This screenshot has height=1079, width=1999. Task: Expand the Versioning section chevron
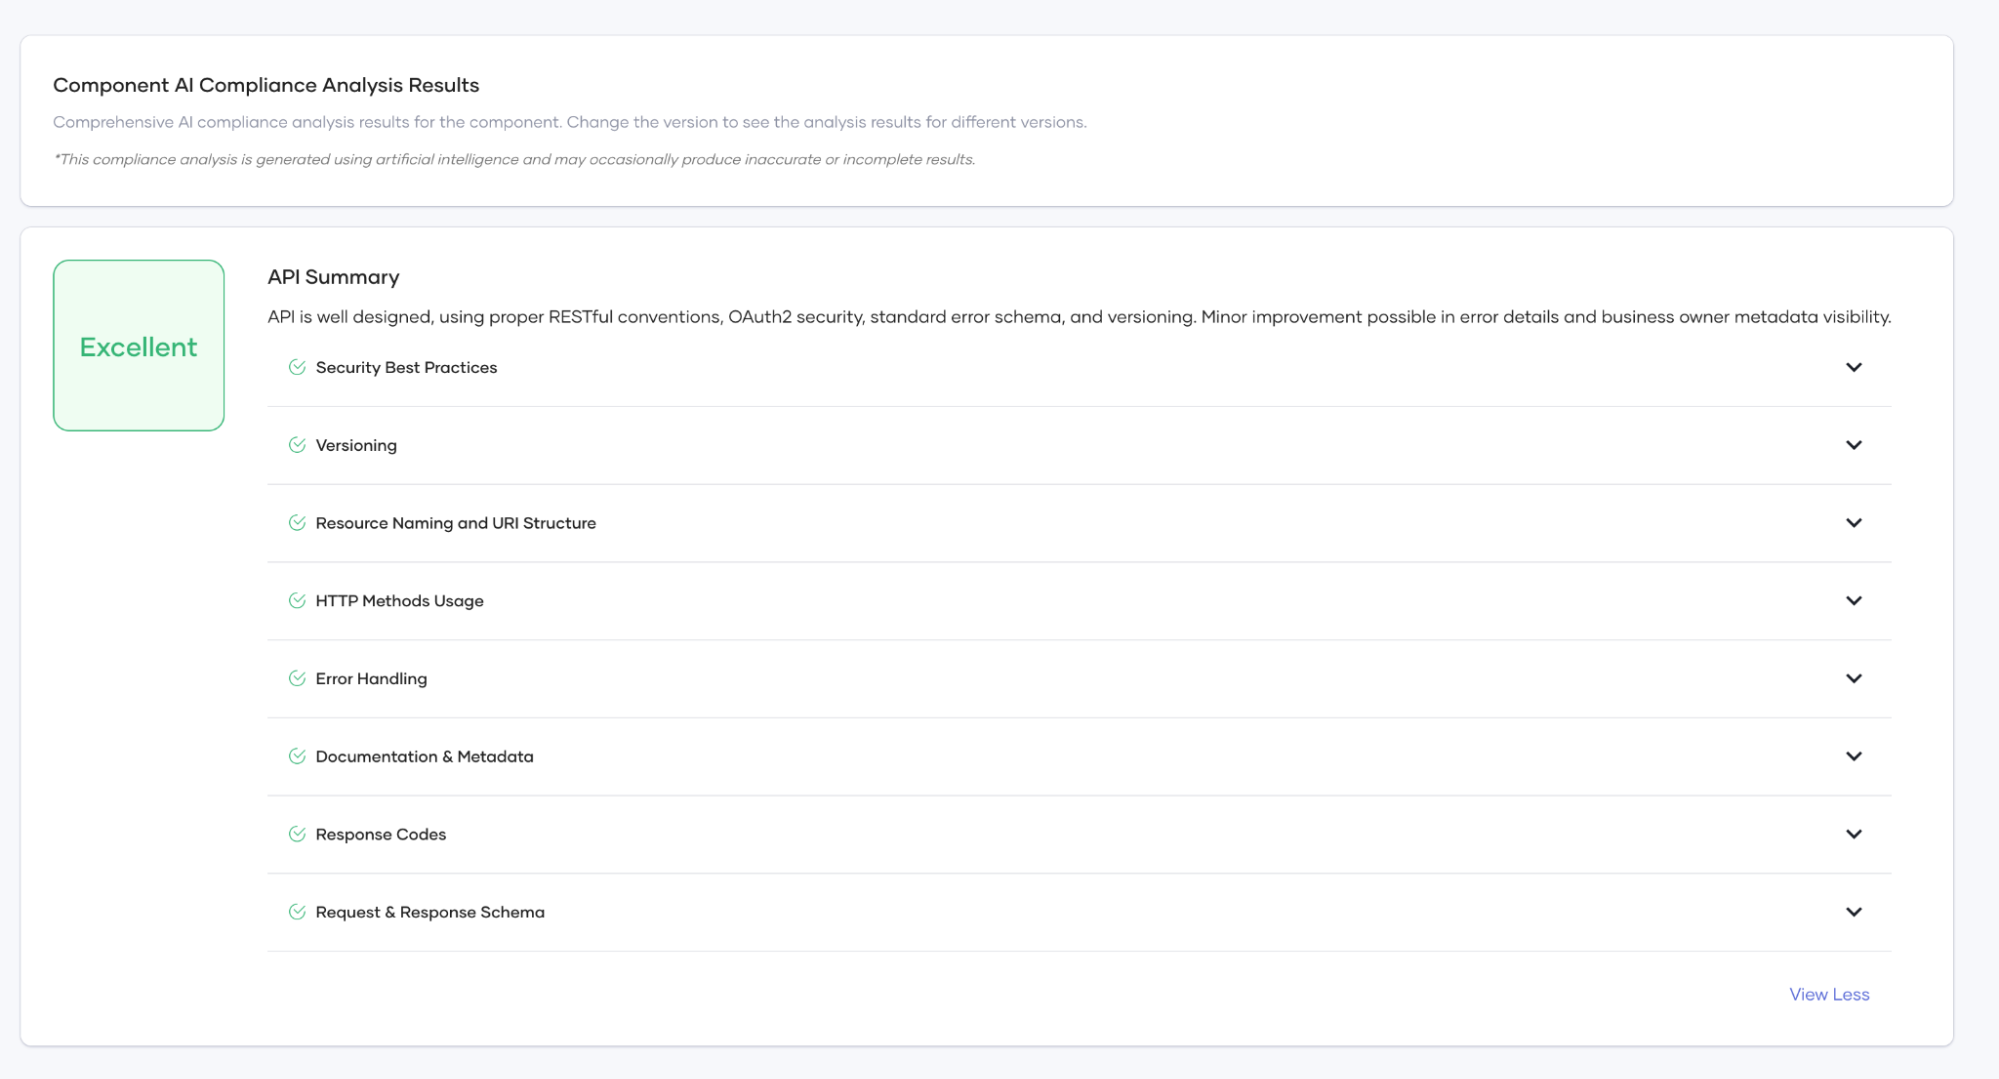coord(1853,445)
